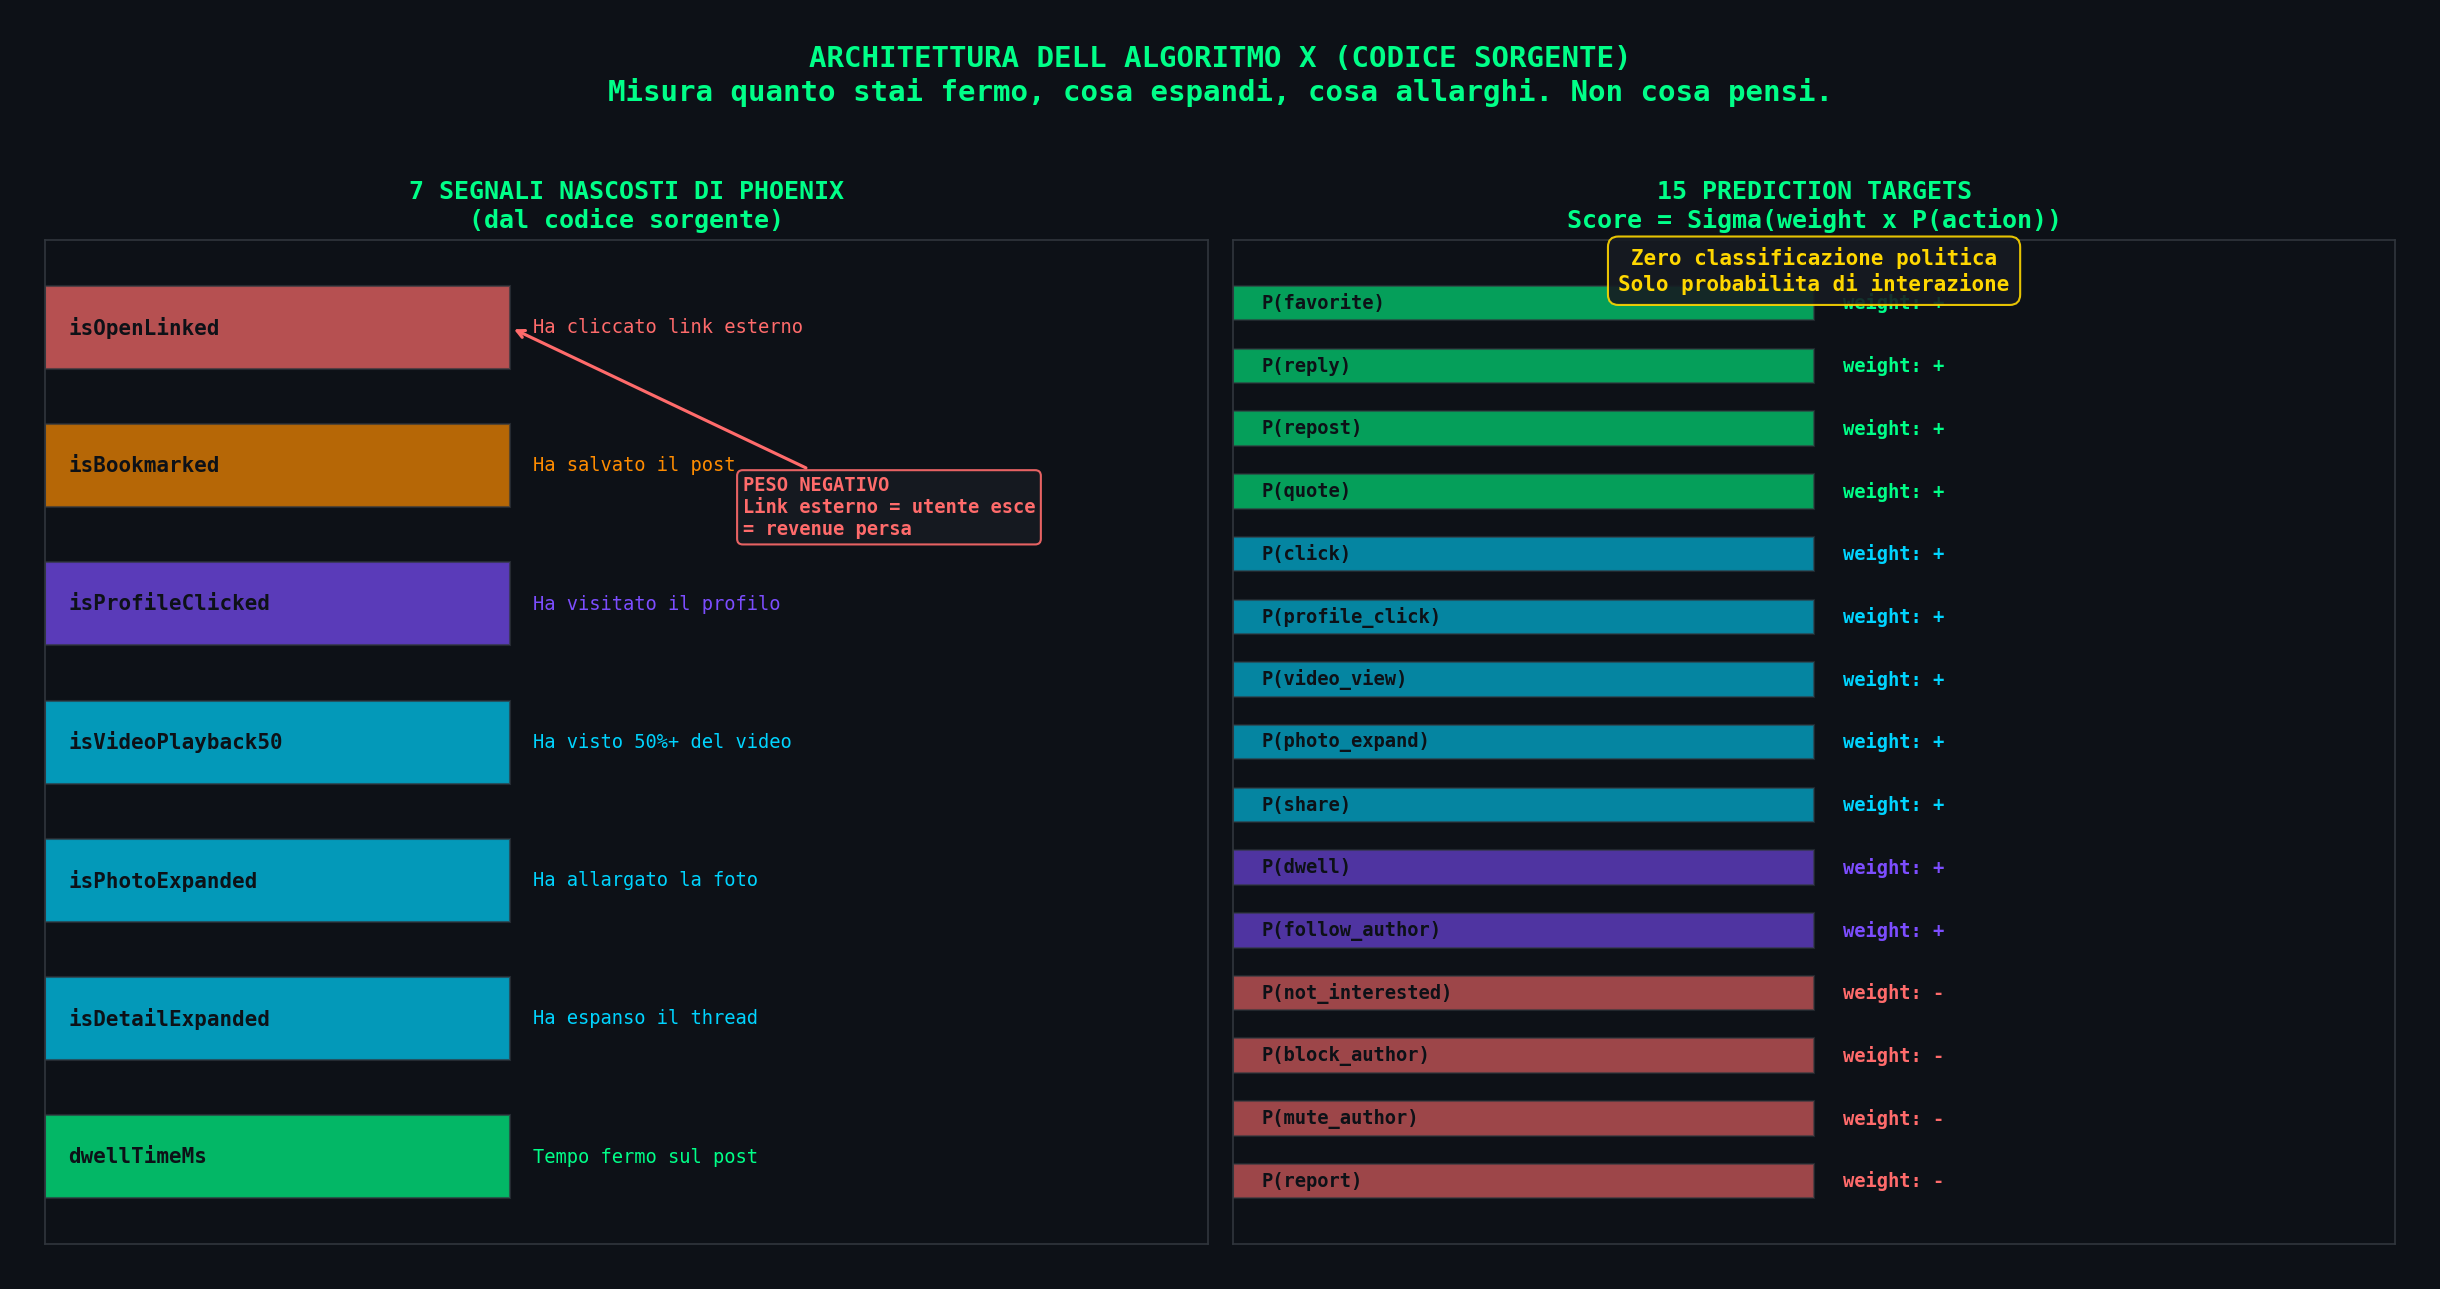Screen dimensions: 2440x1289
Task: Click the Zero classificazione politica callout
Action: (x=1813, y=271)
